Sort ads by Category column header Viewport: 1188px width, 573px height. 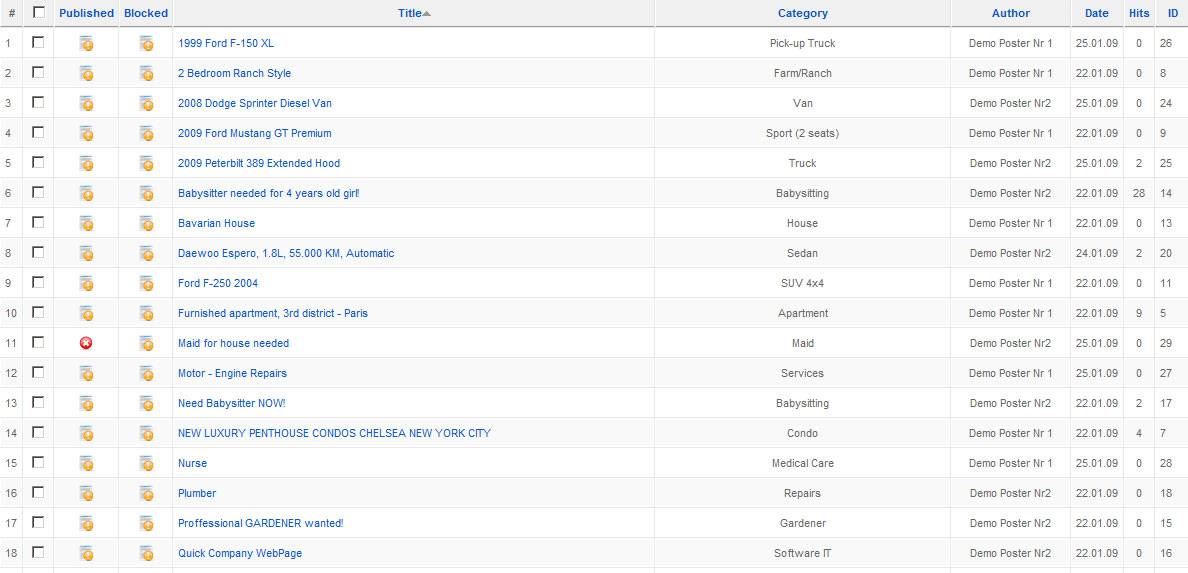tap(802, 13)
